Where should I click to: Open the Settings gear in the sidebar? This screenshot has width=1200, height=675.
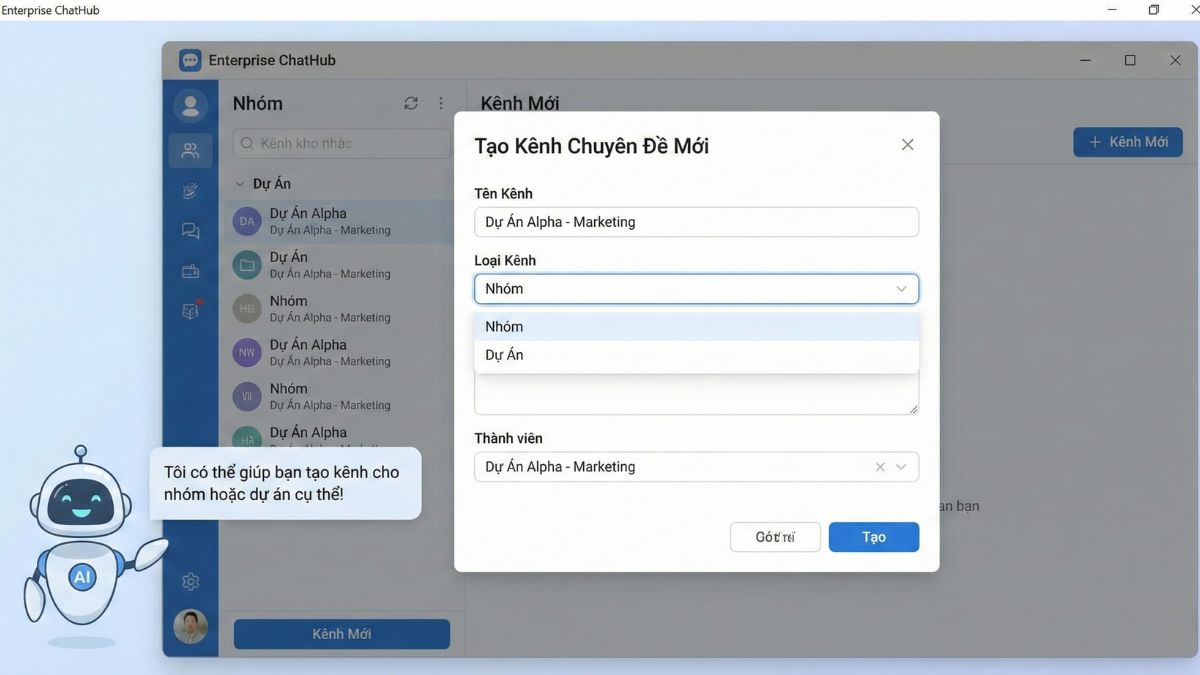[x=190, y=581]
